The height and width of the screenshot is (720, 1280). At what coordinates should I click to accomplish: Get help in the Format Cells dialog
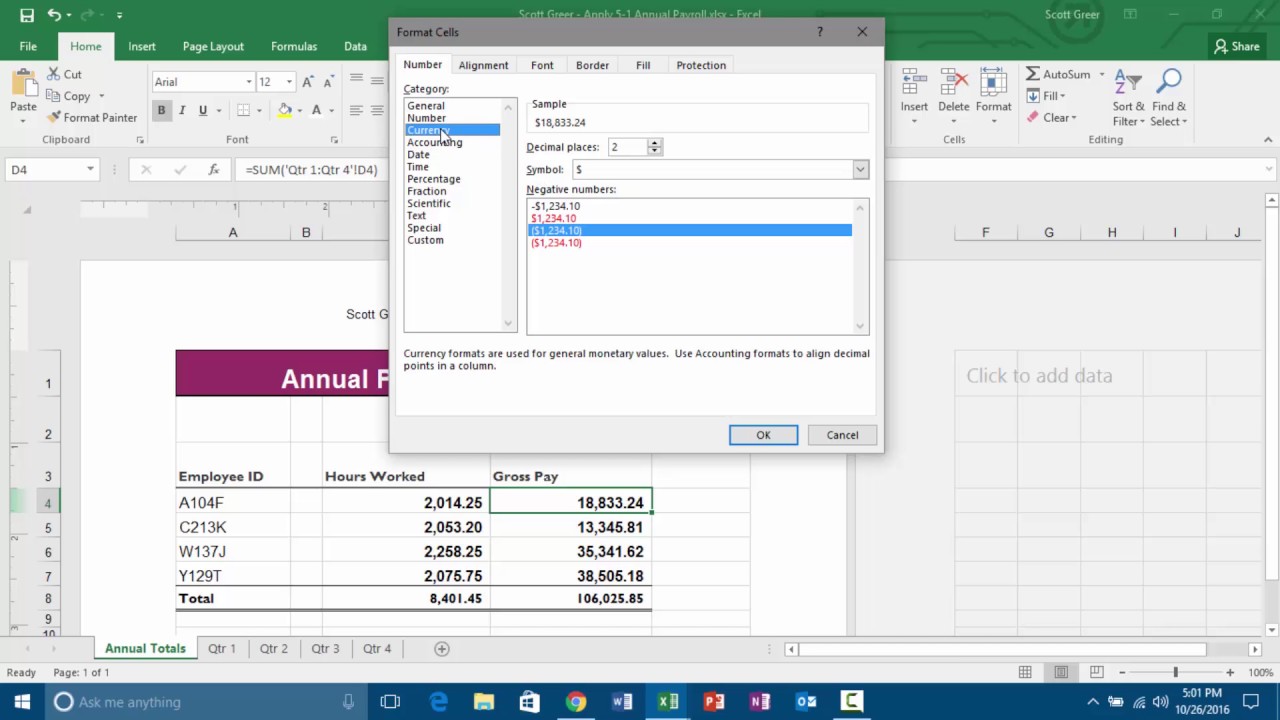point(820,32)
